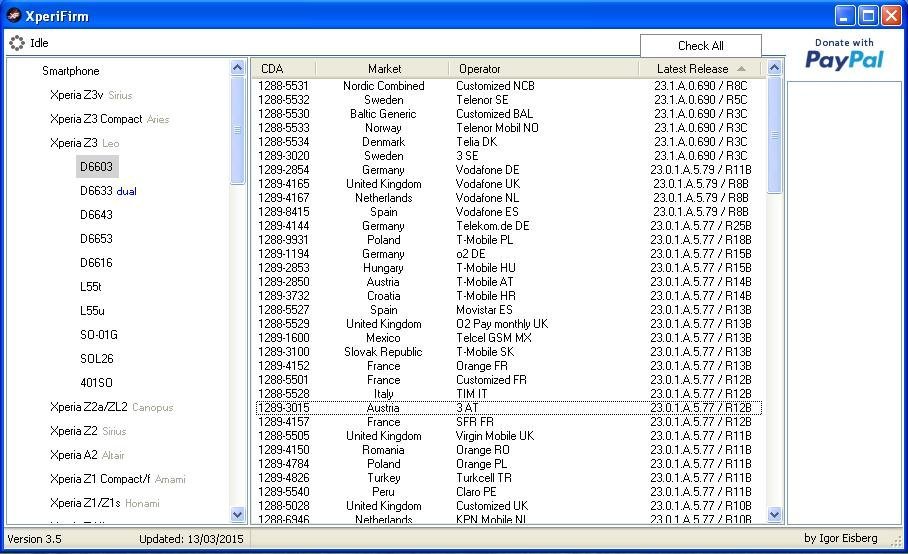The width and height of the screenshot is (908, 554).
Task: Select model D6653
Action: [x=96, y=239]
